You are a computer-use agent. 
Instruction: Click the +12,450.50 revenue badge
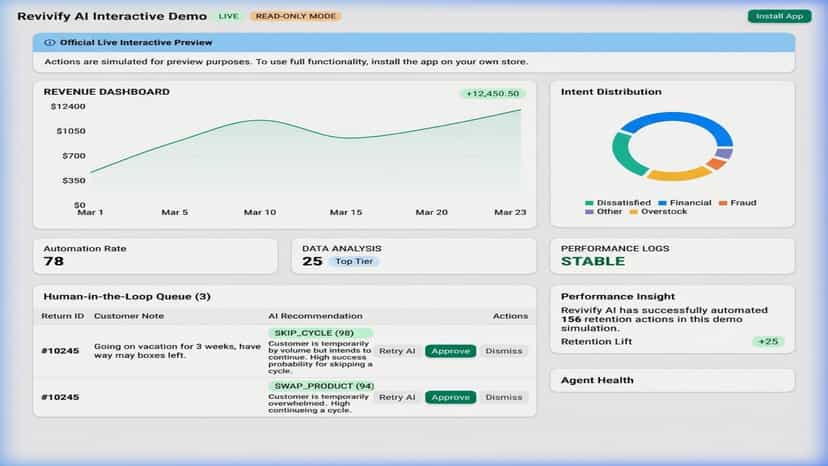[492, 94]
